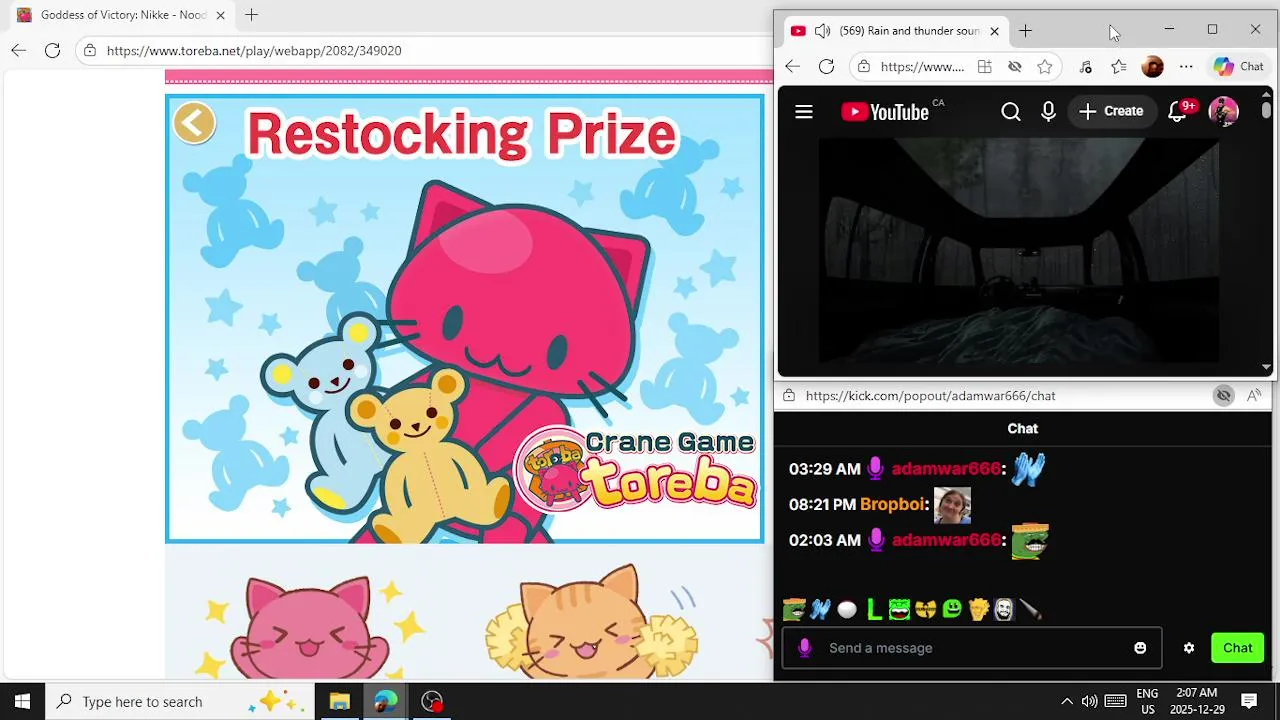This screenshot has width=1280, height=720.
Task: Open Favorites list in YouTube window toolbar
Action: (1119, 67)
